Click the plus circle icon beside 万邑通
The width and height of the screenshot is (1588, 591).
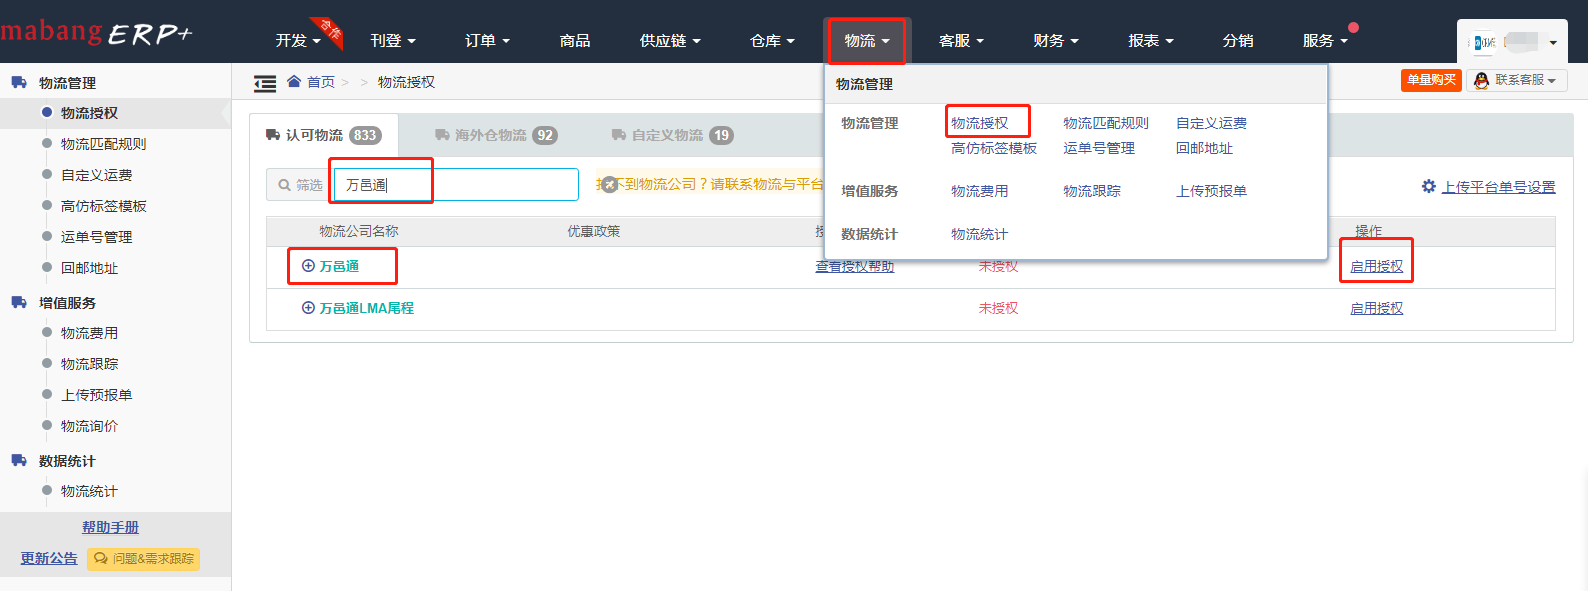pos(308,266)
